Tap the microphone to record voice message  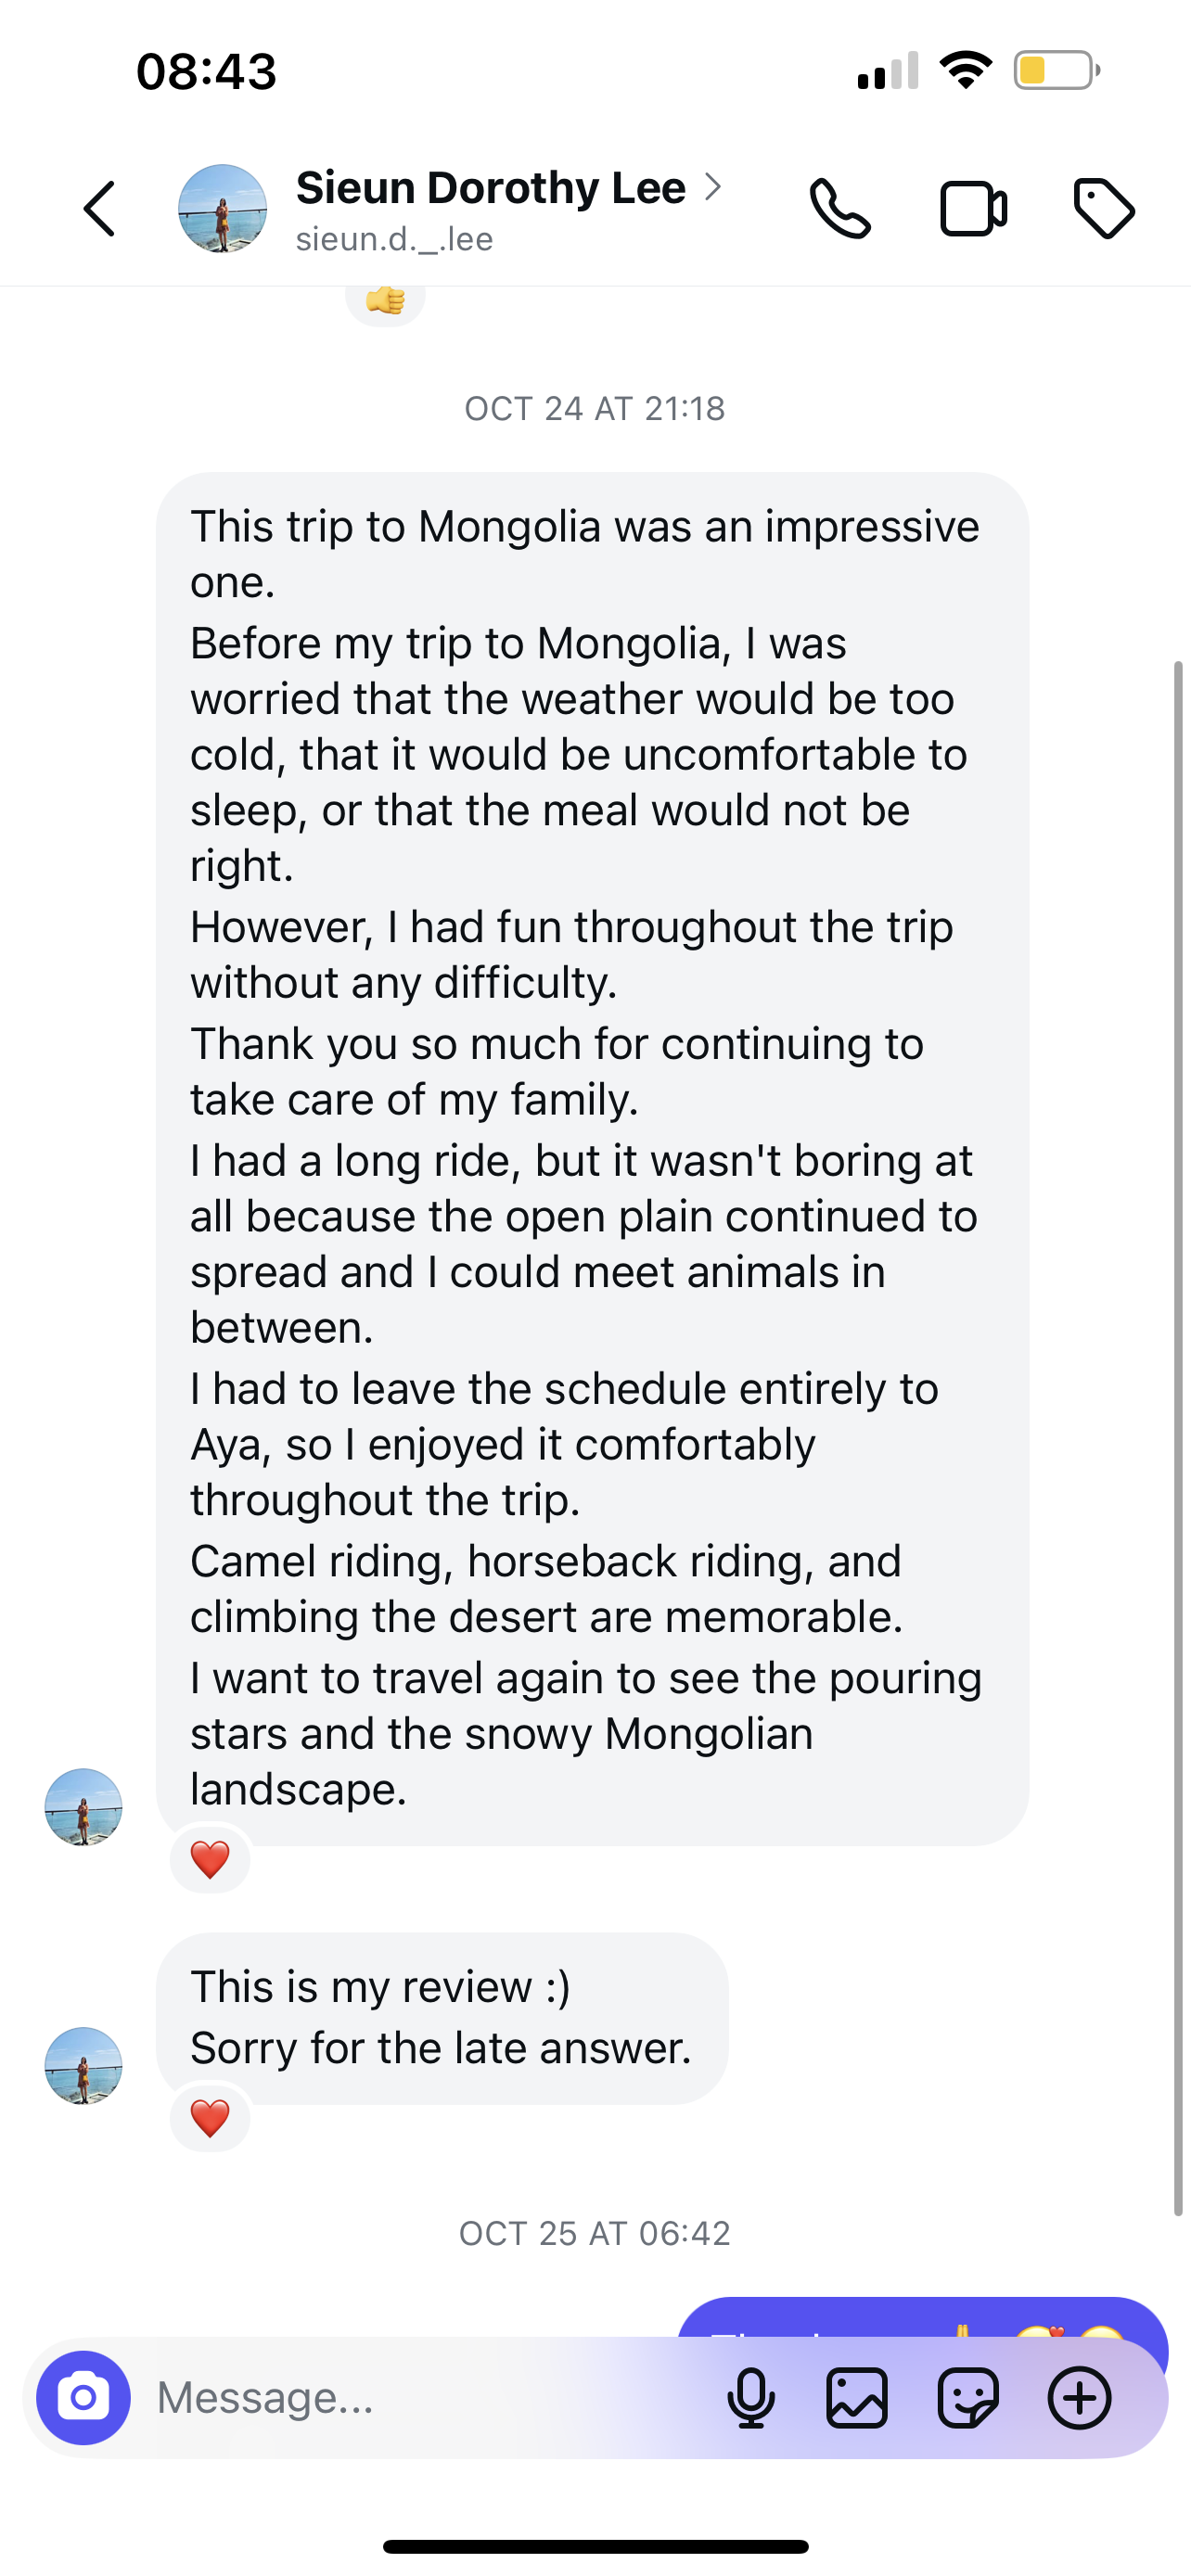coord(750,2397)
